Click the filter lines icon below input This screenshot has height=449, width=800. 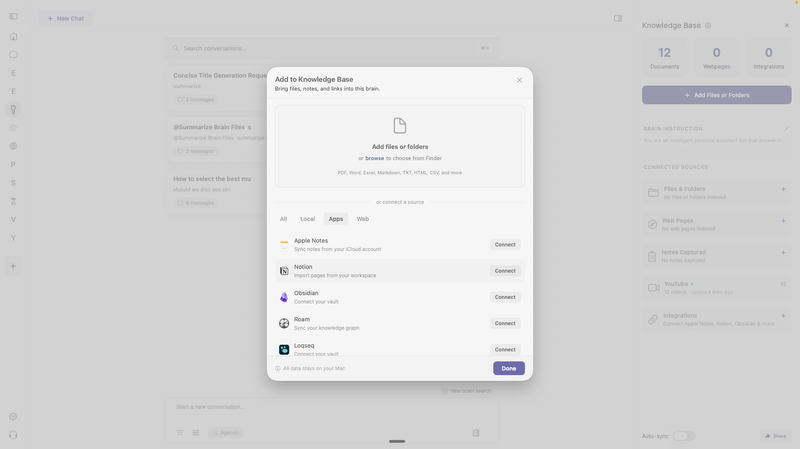tap(180, 433)
